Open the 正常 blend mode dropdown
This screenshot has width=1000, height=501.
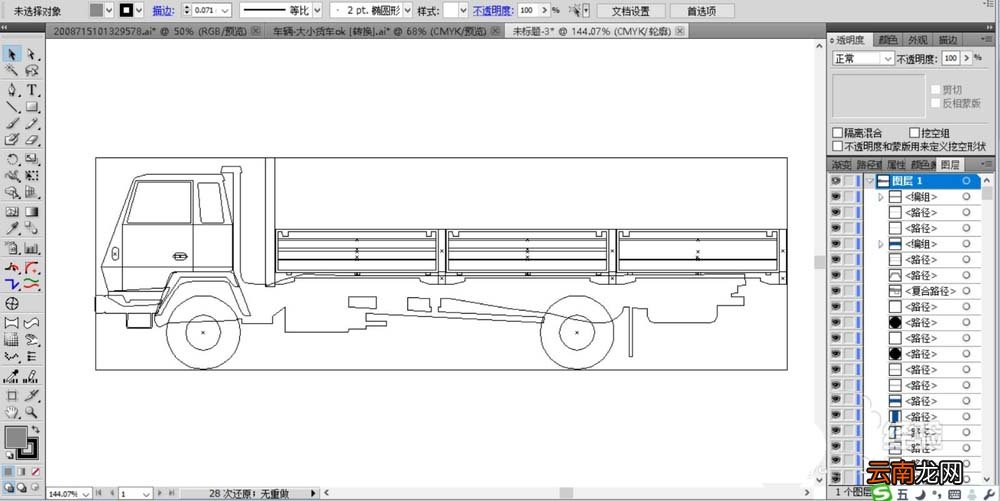point(864,58)
